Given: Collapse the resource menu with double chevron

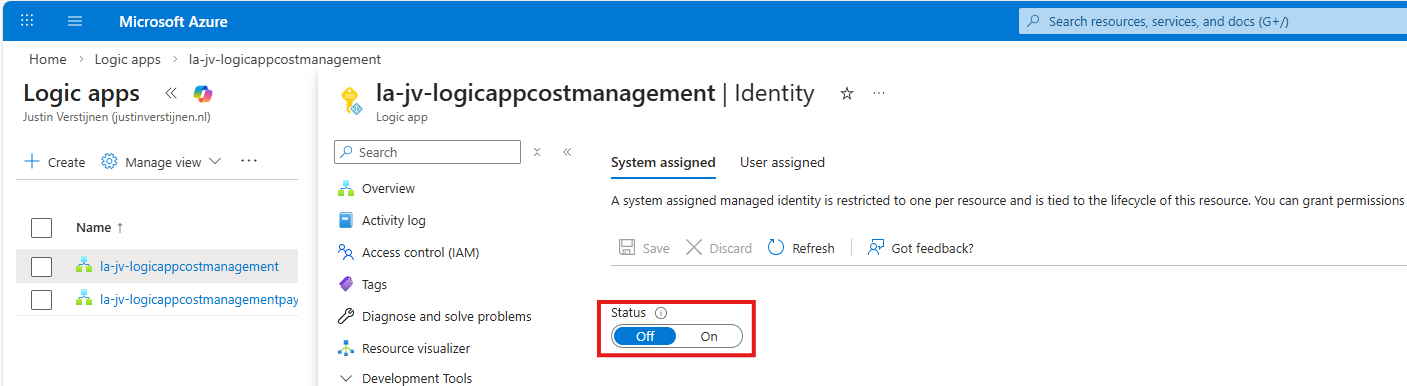Looking at the screenshot, I should point(567,152).
